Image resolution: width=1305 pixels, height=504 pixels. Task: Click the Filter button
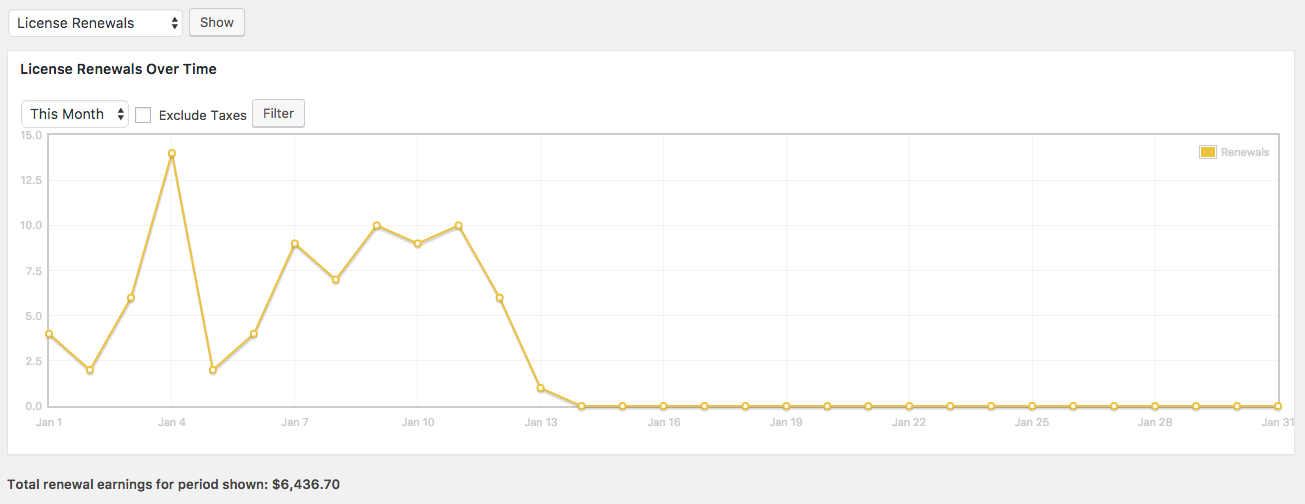[x=278, y=114]
